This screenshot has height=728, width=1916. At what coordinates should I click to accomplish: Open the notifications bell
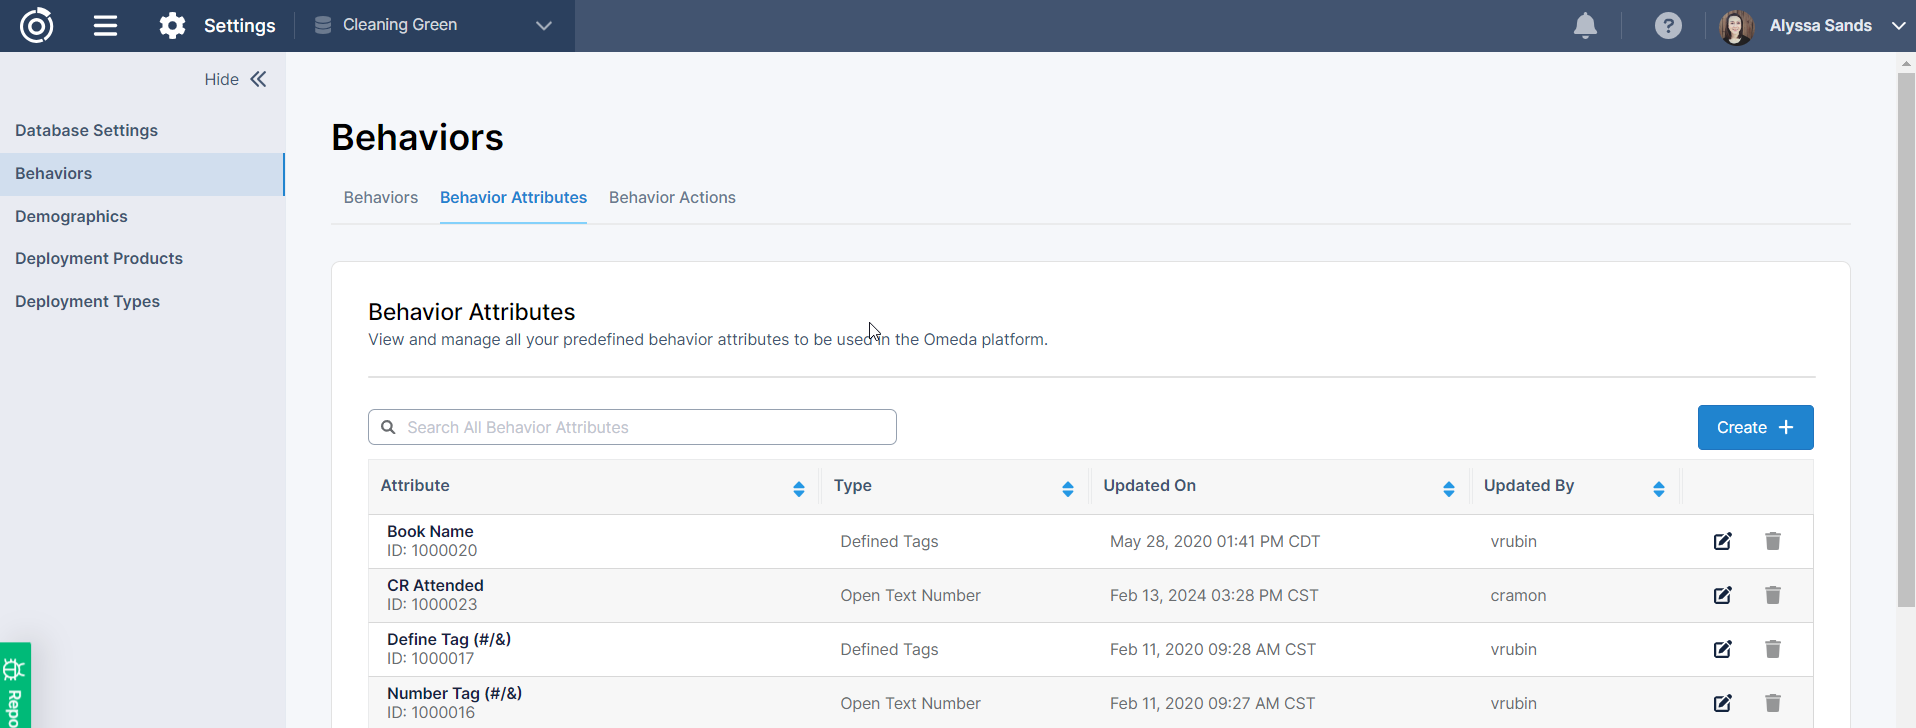(x=1585, y=26)
